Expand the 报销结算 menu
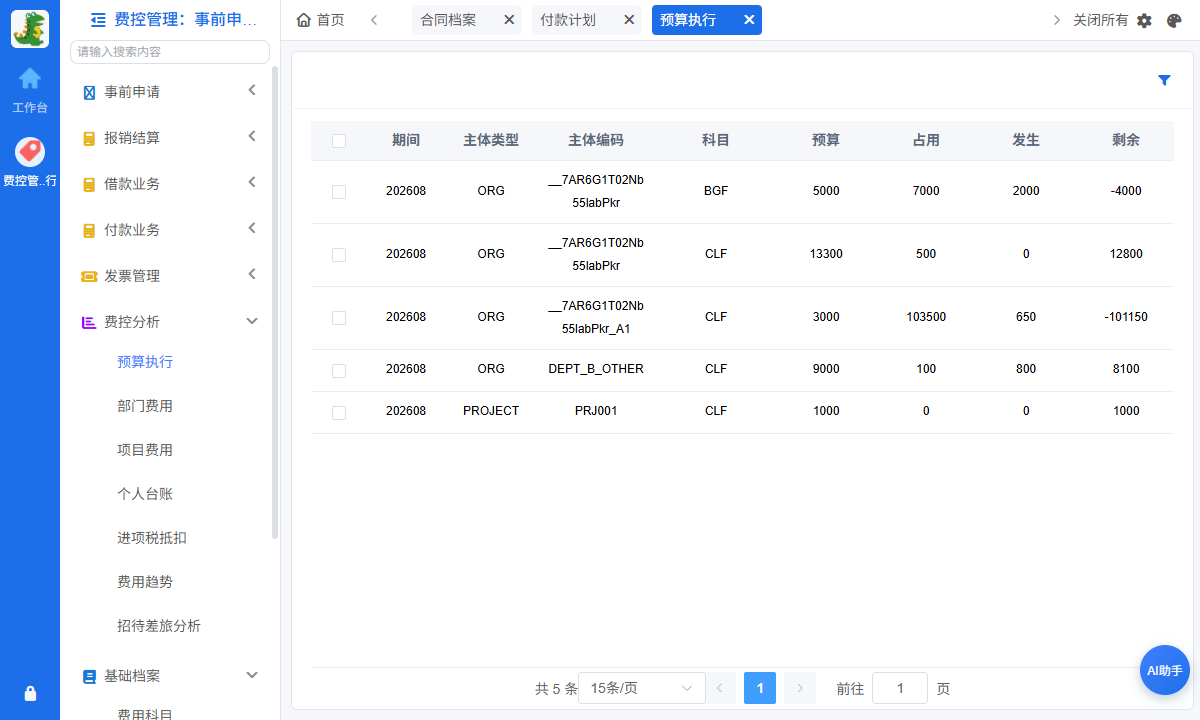This screenshot has height=720, width=1200. [x=252, y=137]
